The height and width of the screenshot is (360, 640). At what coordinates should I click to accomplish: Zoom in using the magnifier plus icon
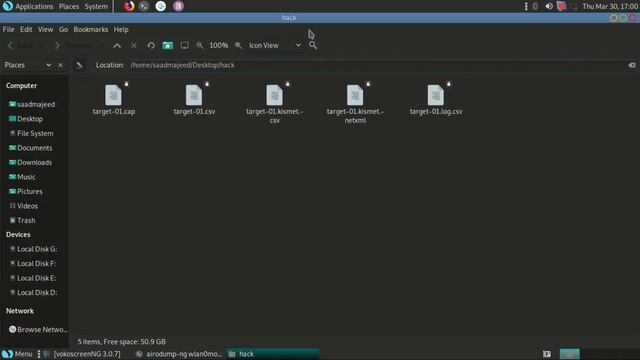coord(238,45)
